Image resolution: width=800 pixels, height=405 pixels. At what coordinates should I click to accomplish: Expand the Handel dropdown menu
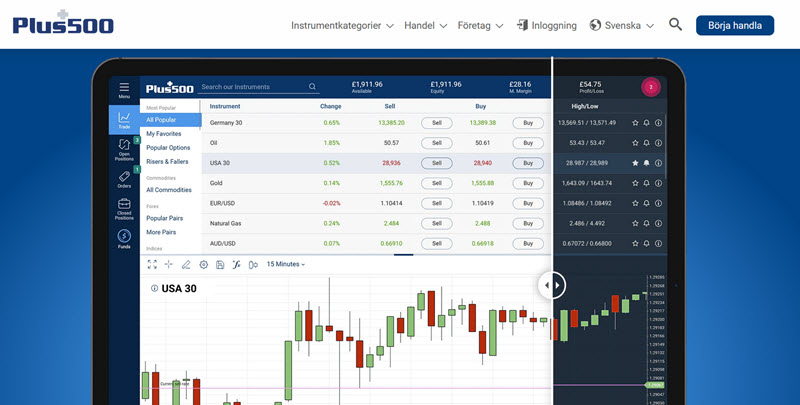(x=426, y=26)
